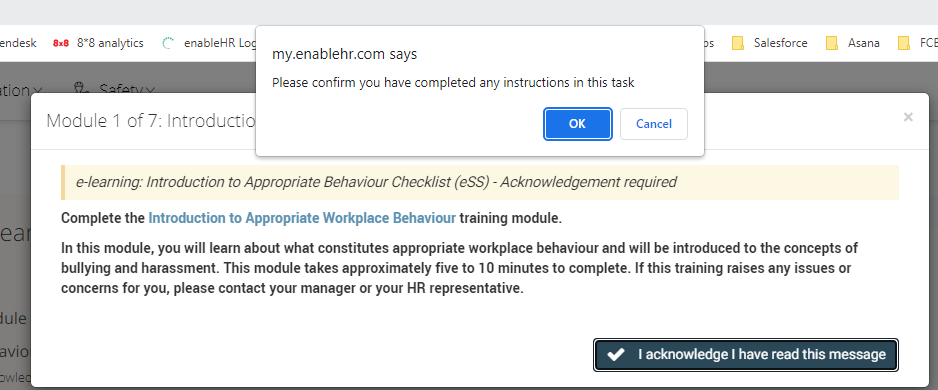The width and height of the screenshot is (938, 390).
Task: Click the enableHR green bookmark icon
Action: 168,43
